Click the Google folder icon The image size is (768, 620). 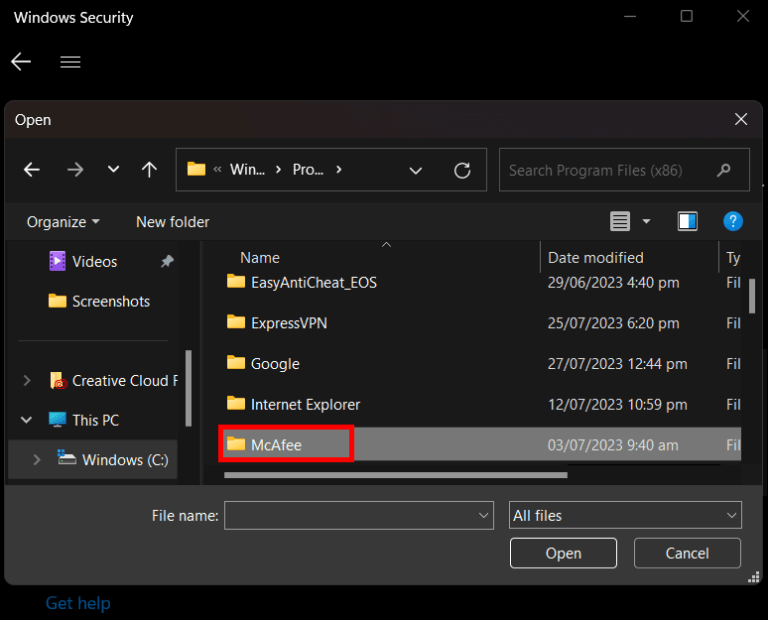point(236,363)
